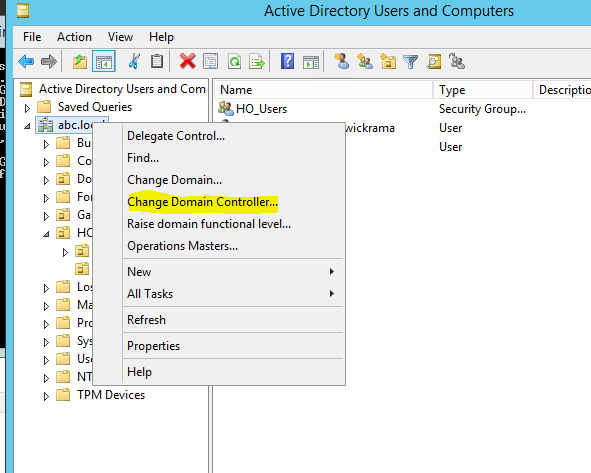Select the root Active Directory Users node
The width and height of the screenshot is (591, 473).
[122, 89]
